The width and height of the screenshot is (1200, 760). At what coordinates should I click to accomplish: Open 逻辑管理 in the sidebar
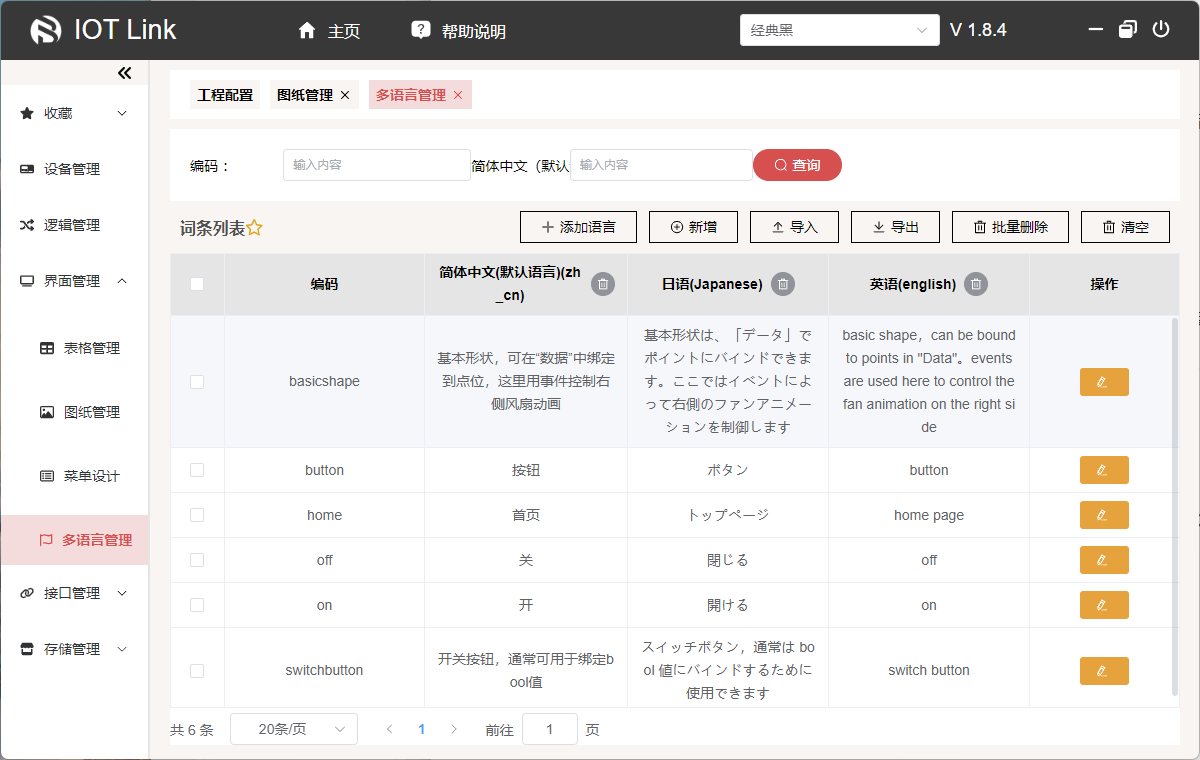click(75, 225)
